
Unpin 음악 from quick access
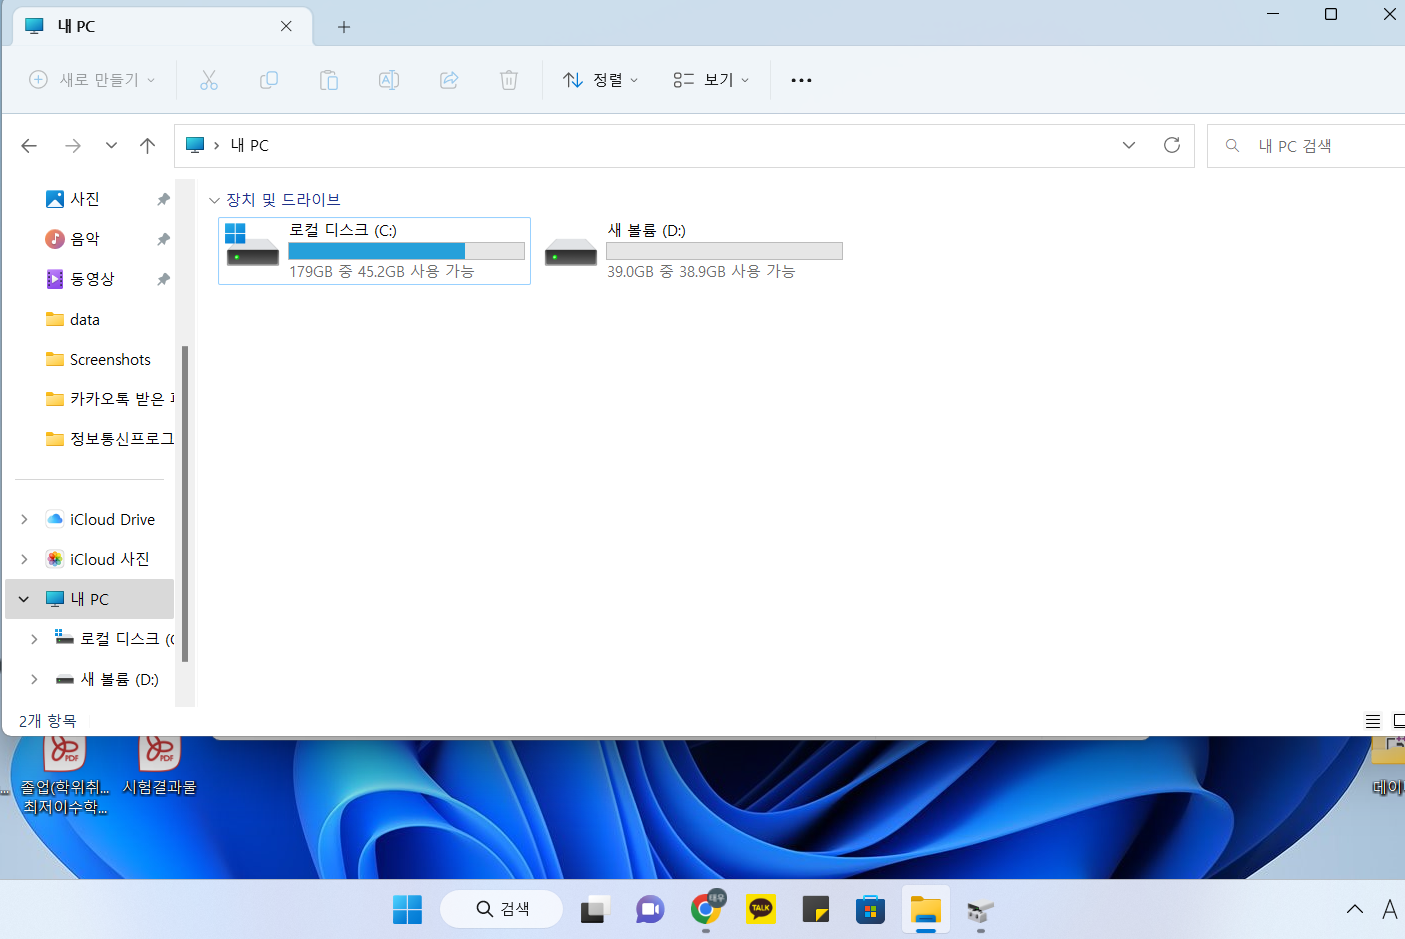tap(163, 240)
